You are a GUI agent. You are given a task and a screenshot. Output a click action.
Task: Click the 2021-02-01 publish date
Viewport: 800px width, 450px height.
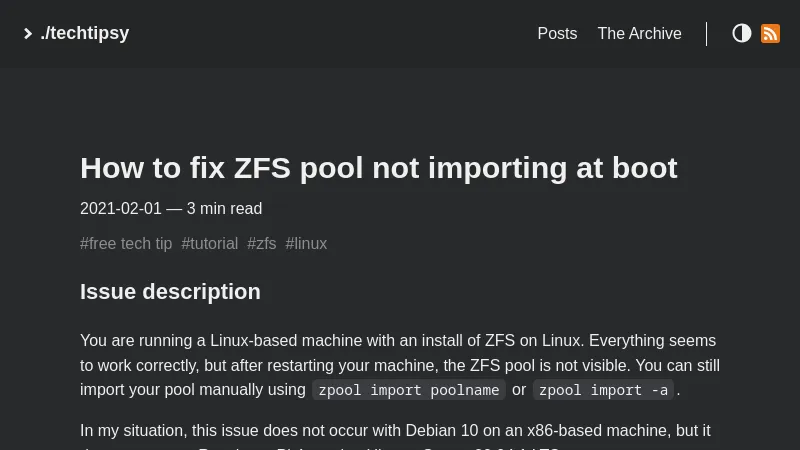(121, 208)
